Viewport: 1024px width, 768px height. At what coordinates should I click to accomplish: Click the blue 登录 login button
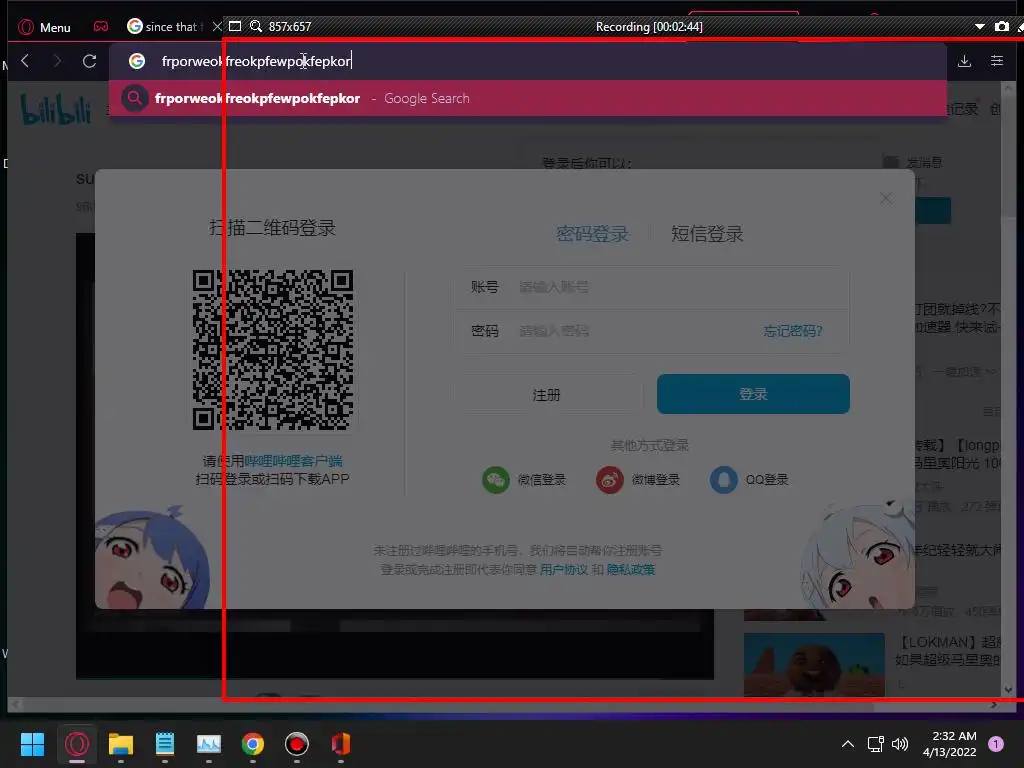[x=753, y=394]
